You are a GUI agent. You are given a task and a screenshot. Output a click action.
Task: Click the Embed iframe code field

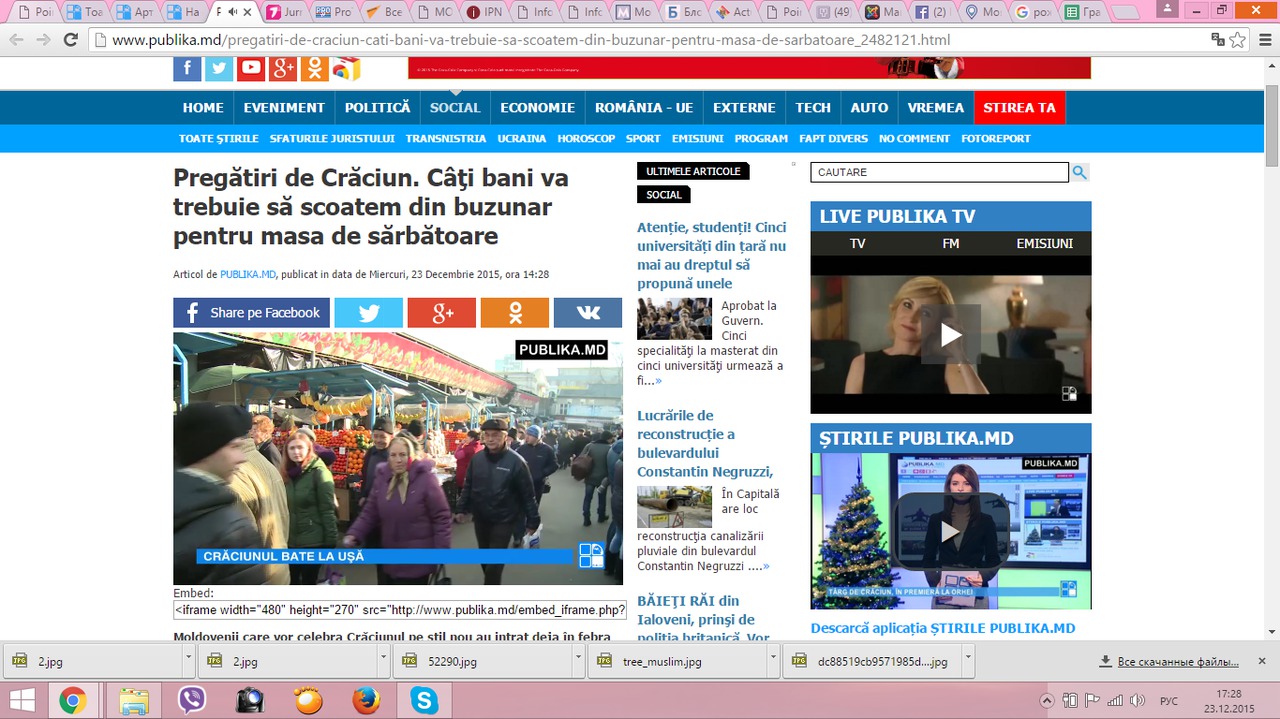click(400, 610)
